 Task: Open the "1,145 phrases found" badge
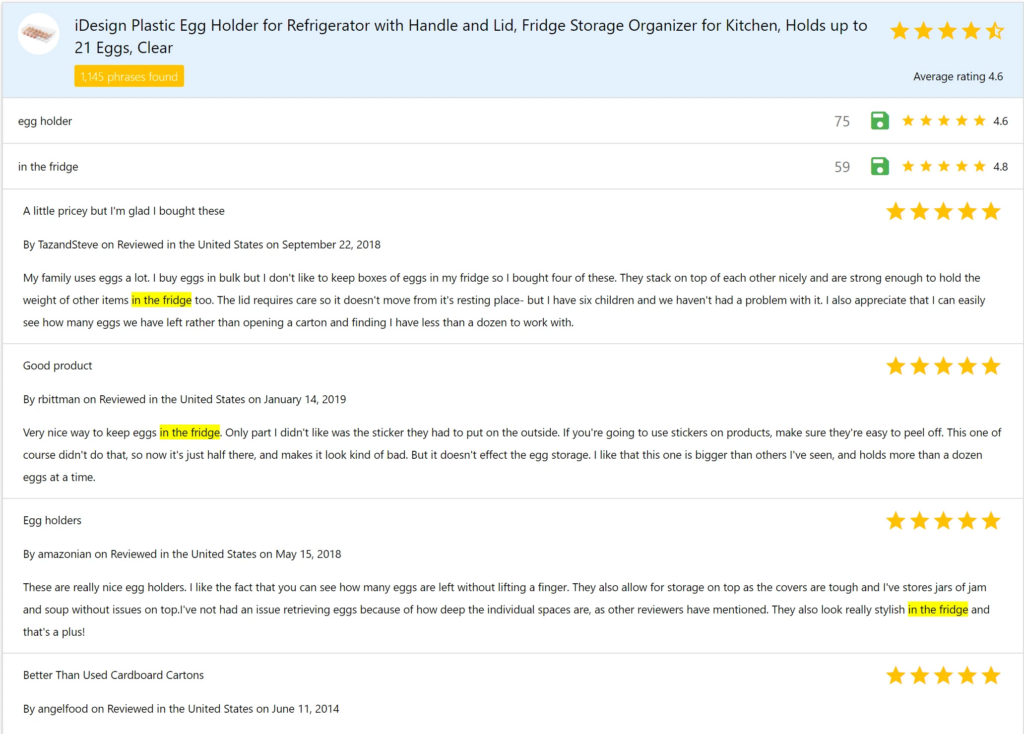tap(128, 75)
